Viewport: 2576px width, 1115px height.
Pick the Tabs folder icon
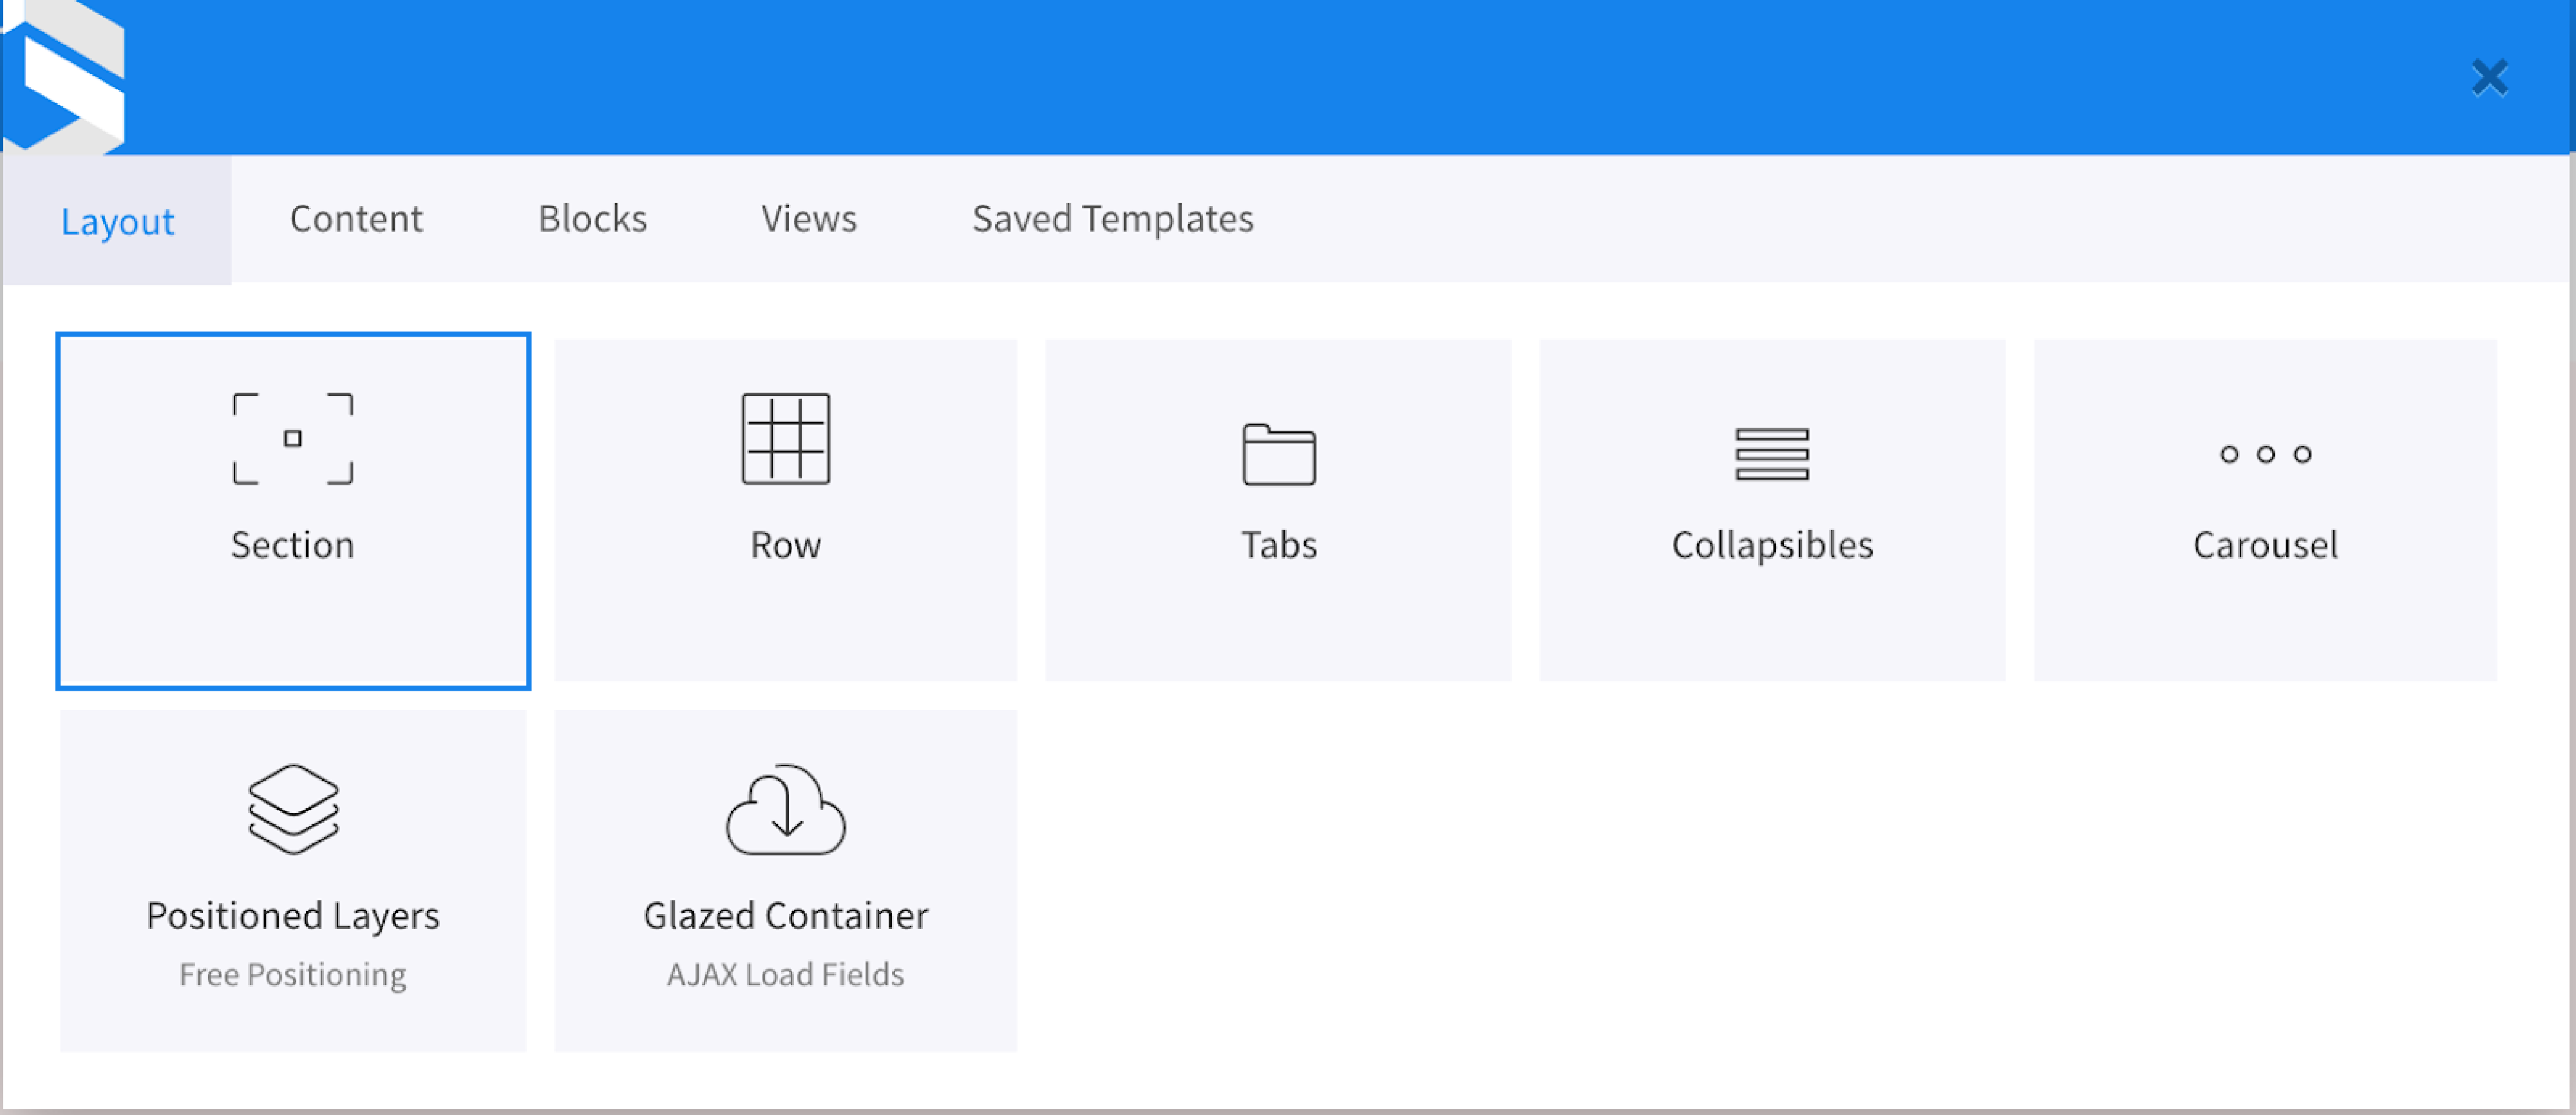[1278, 454]
